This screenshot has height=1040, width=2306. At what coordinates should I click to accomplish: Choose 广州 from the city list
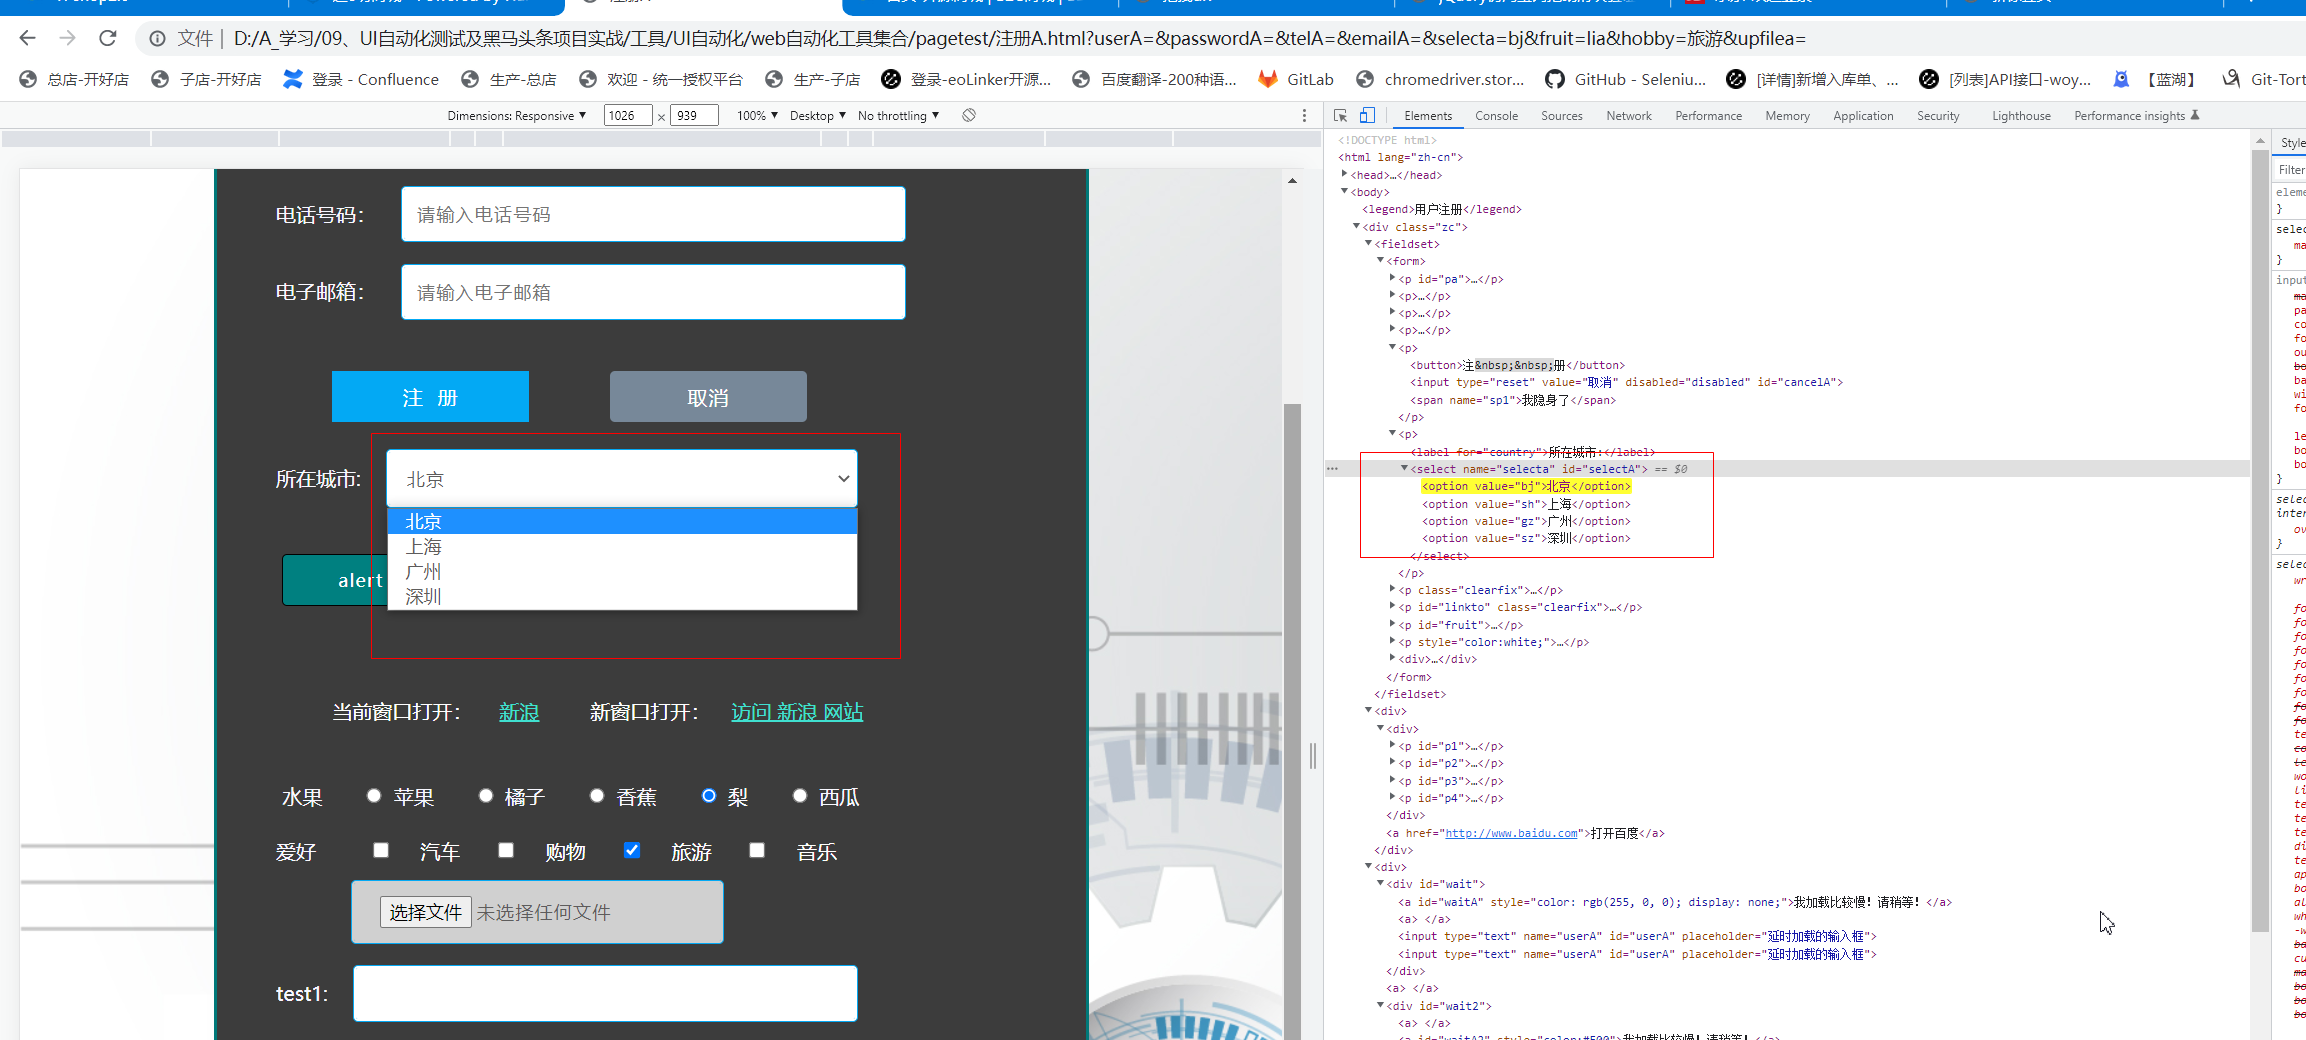(622, 572)
